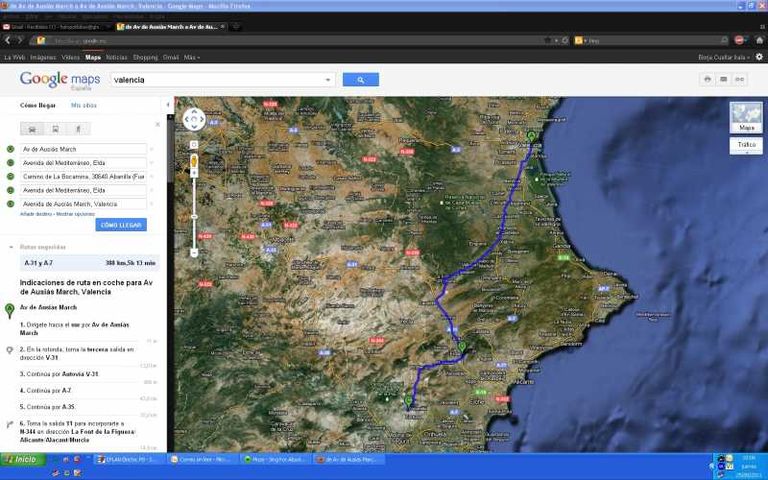Select the public transit mode icon
The height and width of the screenshot is (480, 768).
tap(55, 129)
